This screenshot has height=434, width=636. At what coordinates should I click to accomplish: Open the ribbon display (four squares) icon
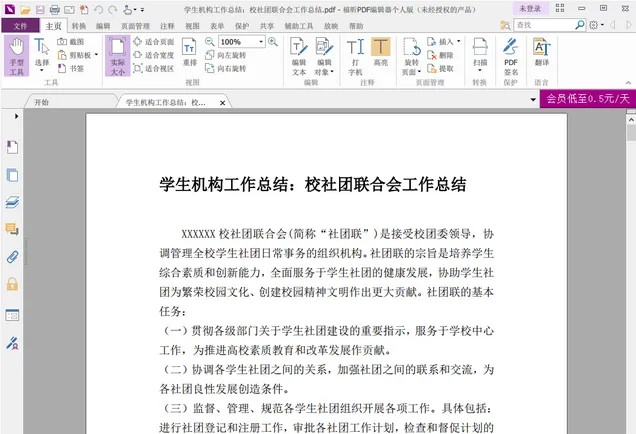[x=560, y=8]
